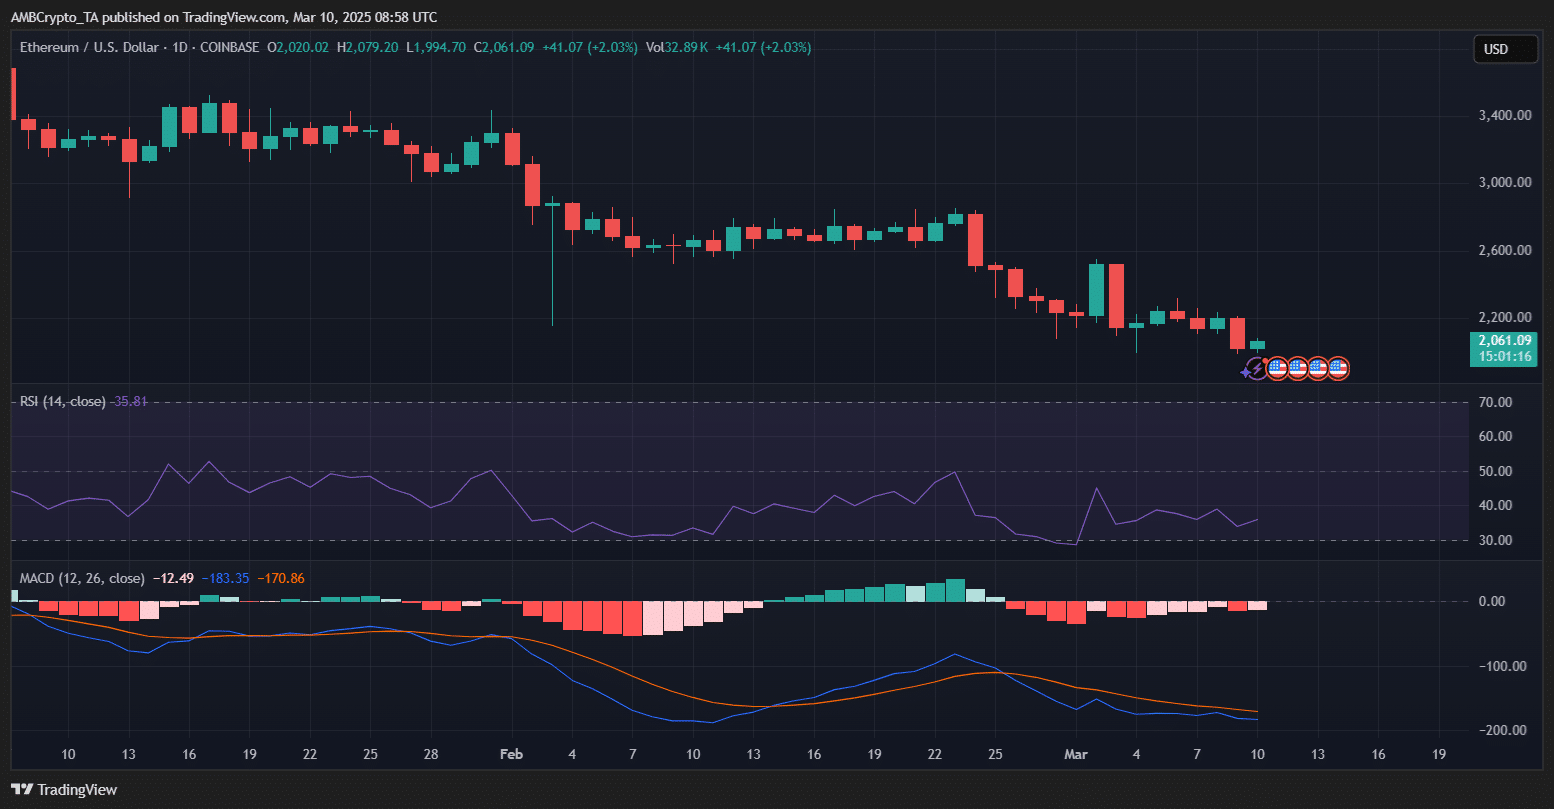Click the Feb label on the time axis

(511, 754)
